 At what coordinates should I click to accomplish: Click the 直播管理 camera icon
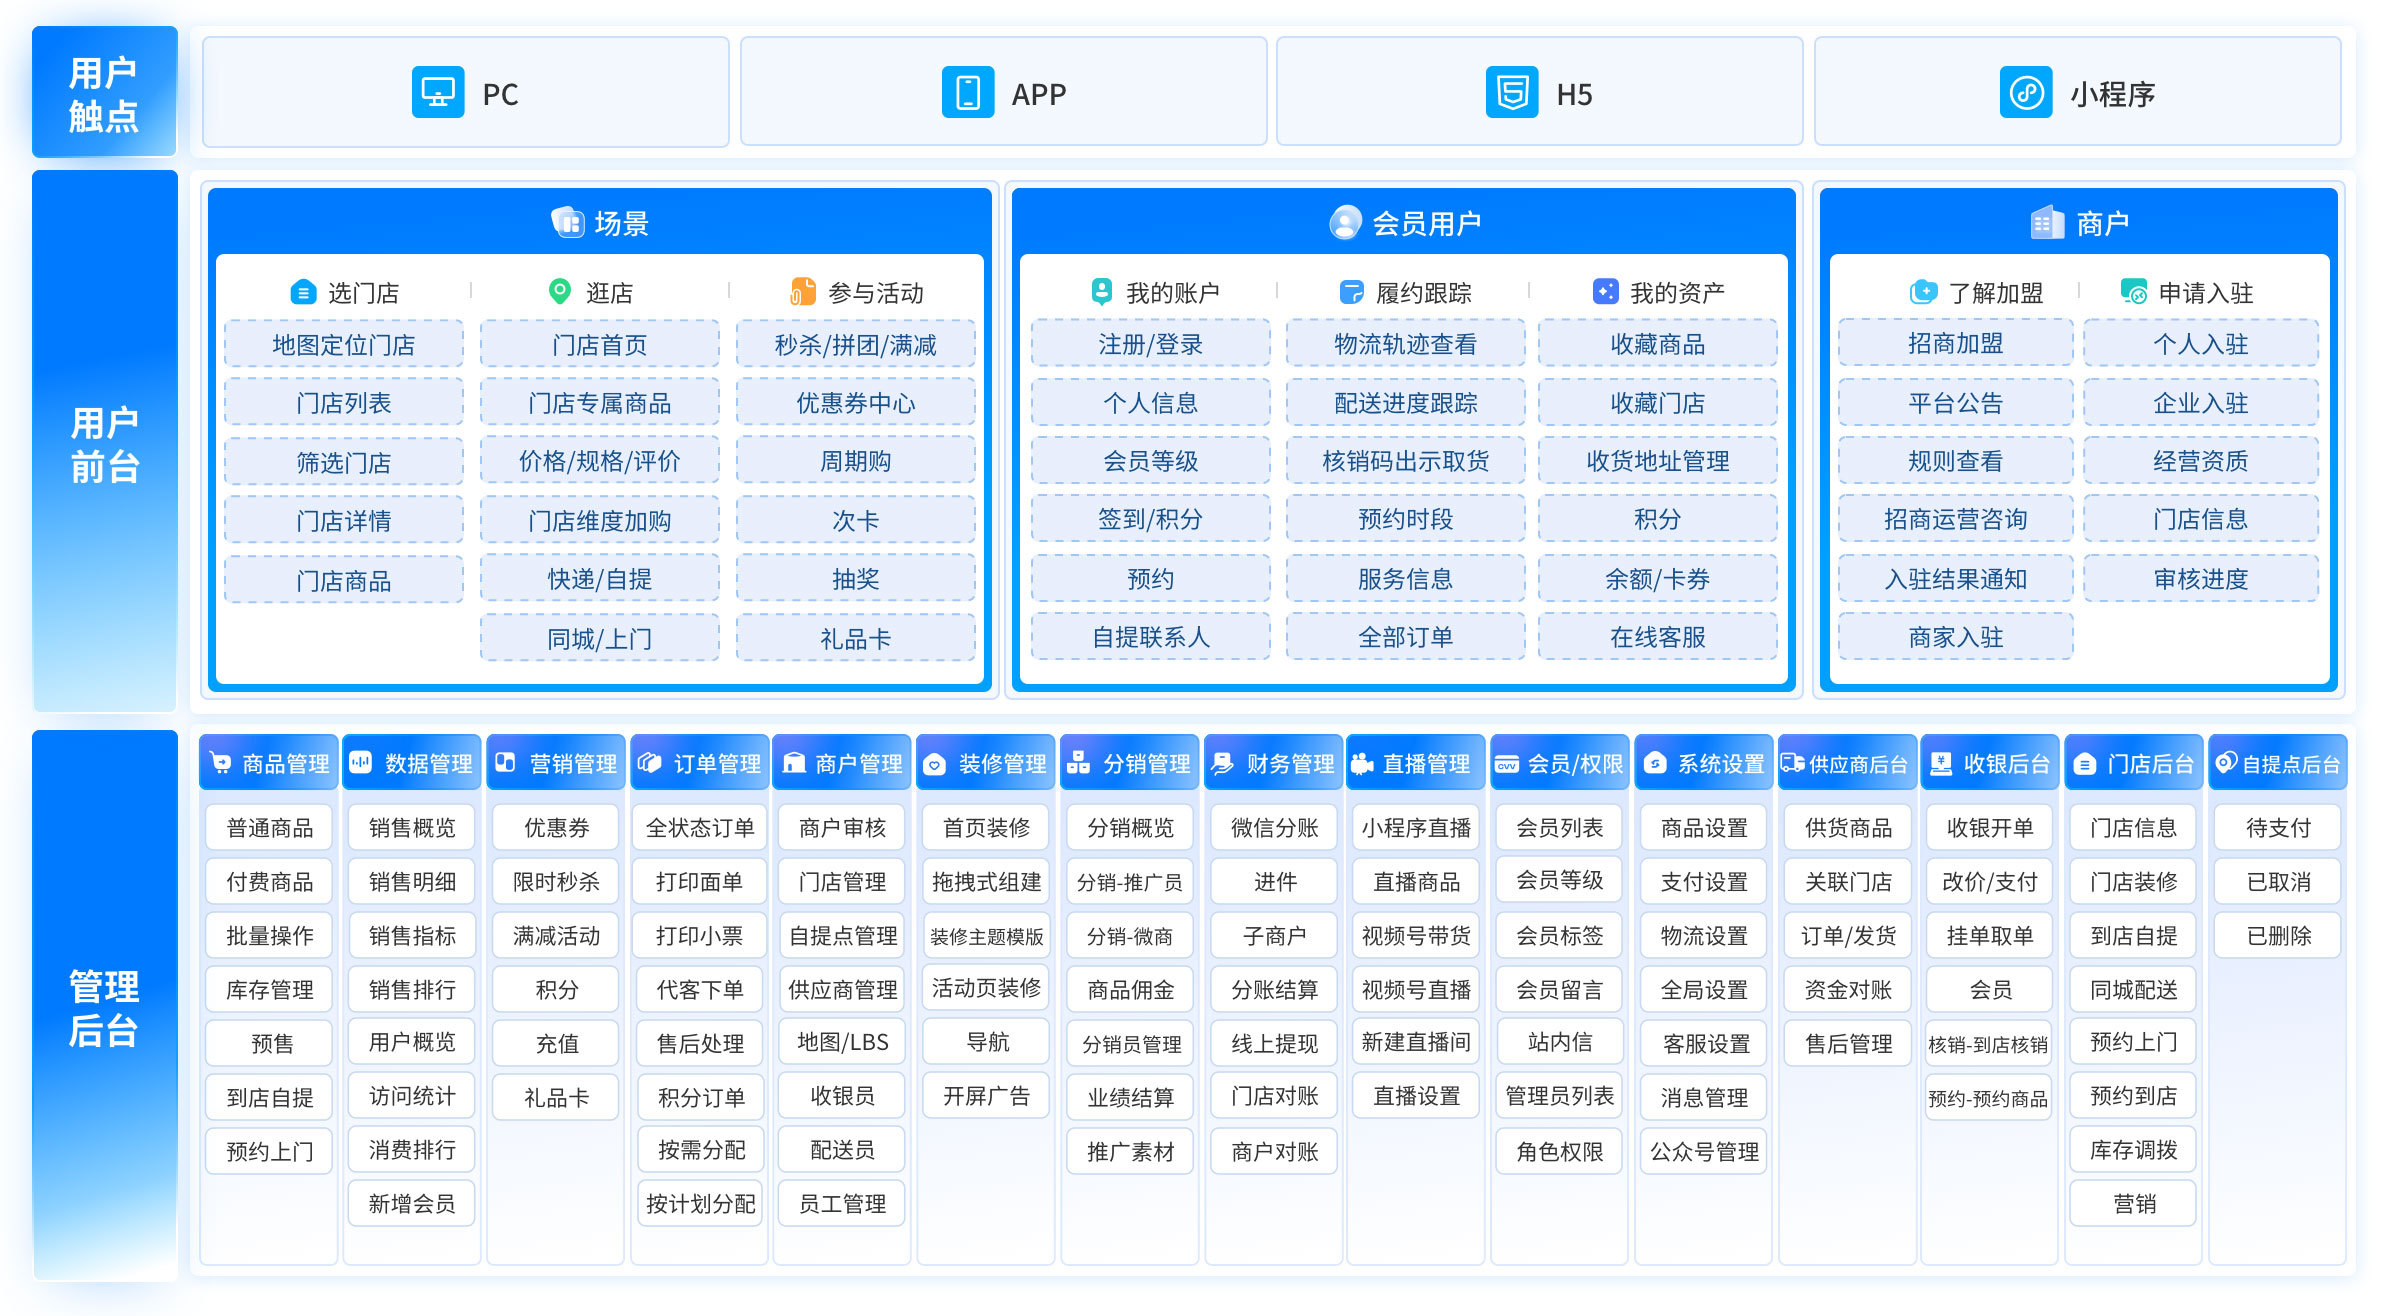pyautogui.click(x=1362, y=763)
